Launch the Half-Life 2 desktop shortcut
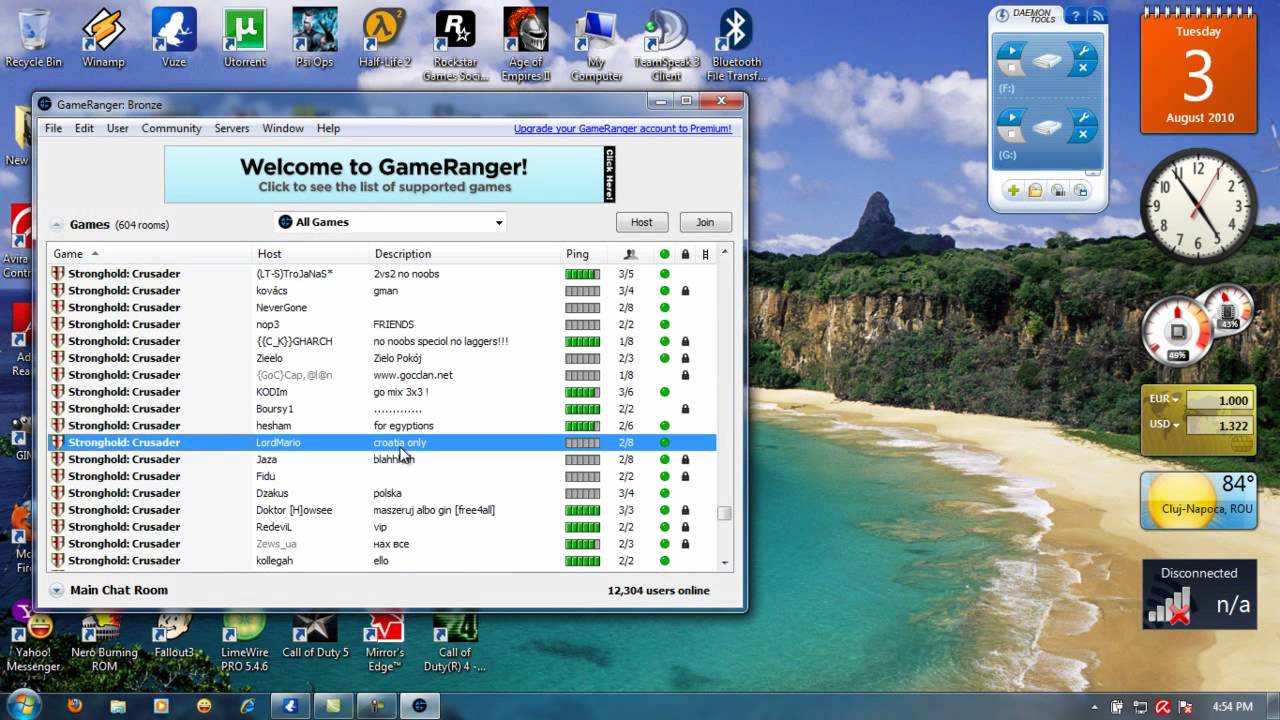1280x720 pixels. tap(385, 38)
